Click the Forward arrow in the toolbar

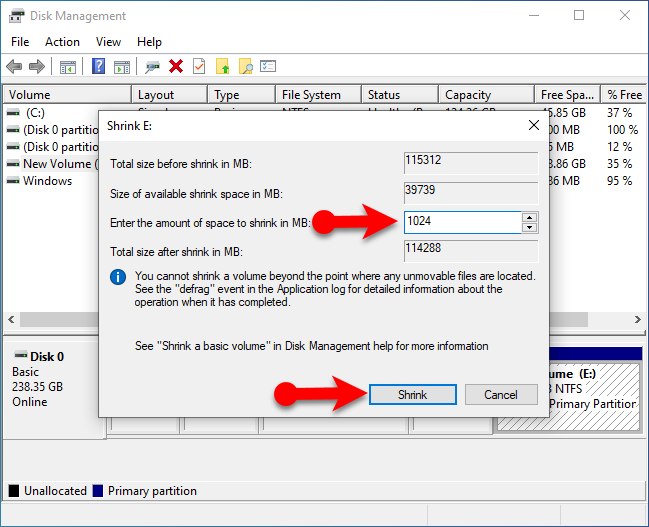tap(37, 67)
